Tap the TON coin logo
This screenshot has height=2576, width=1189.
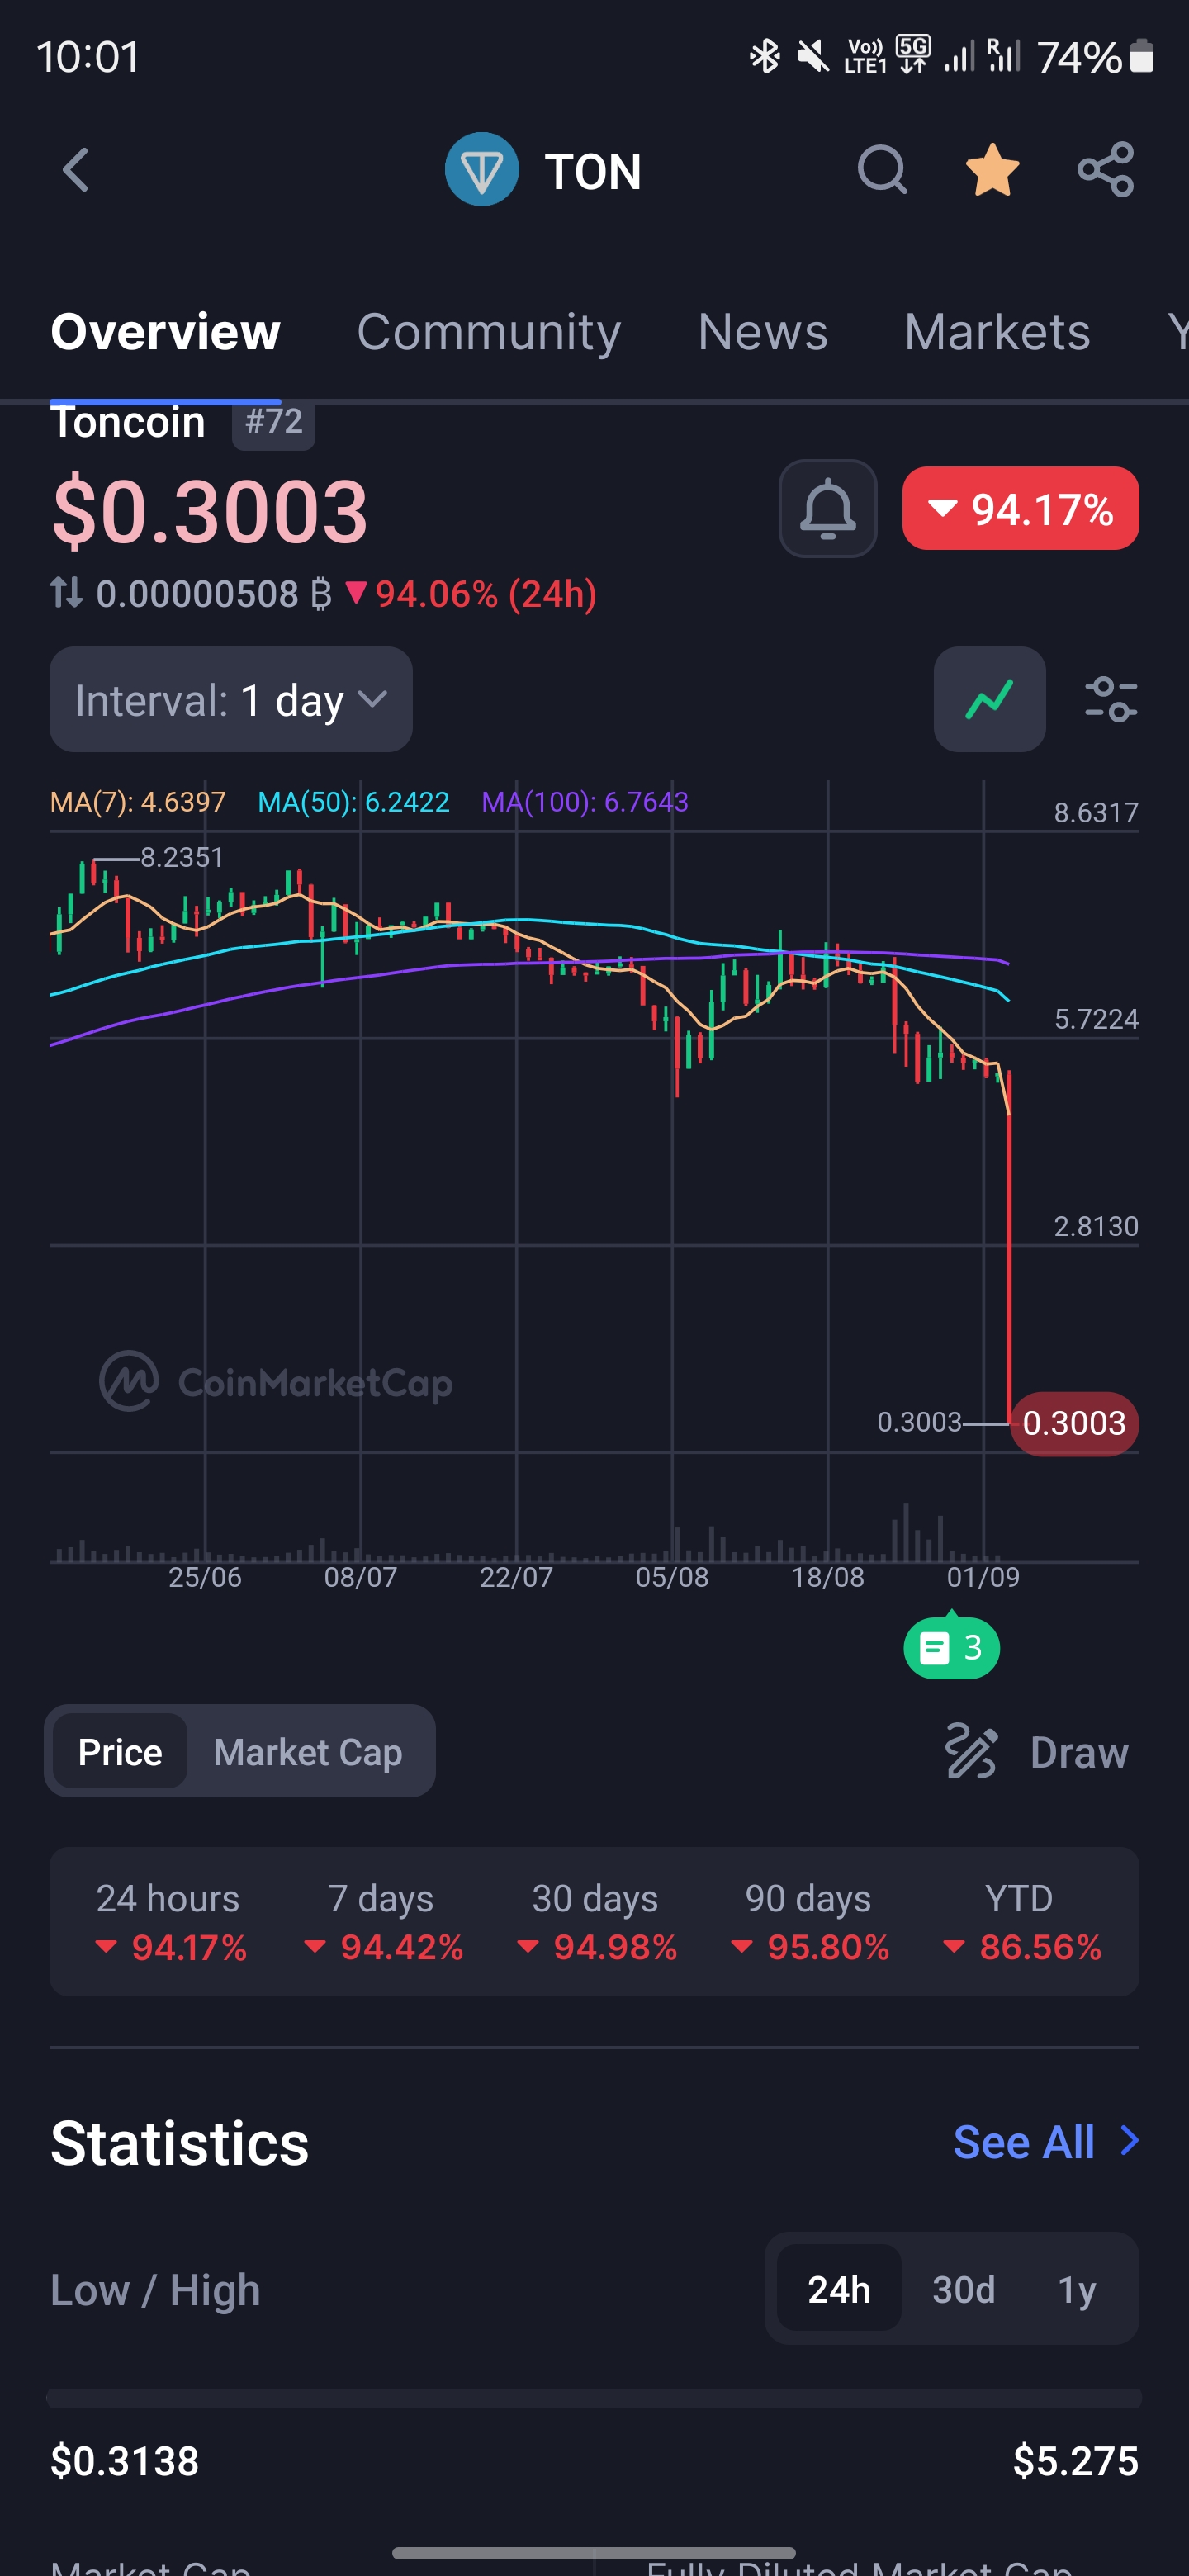click(482, 170)
